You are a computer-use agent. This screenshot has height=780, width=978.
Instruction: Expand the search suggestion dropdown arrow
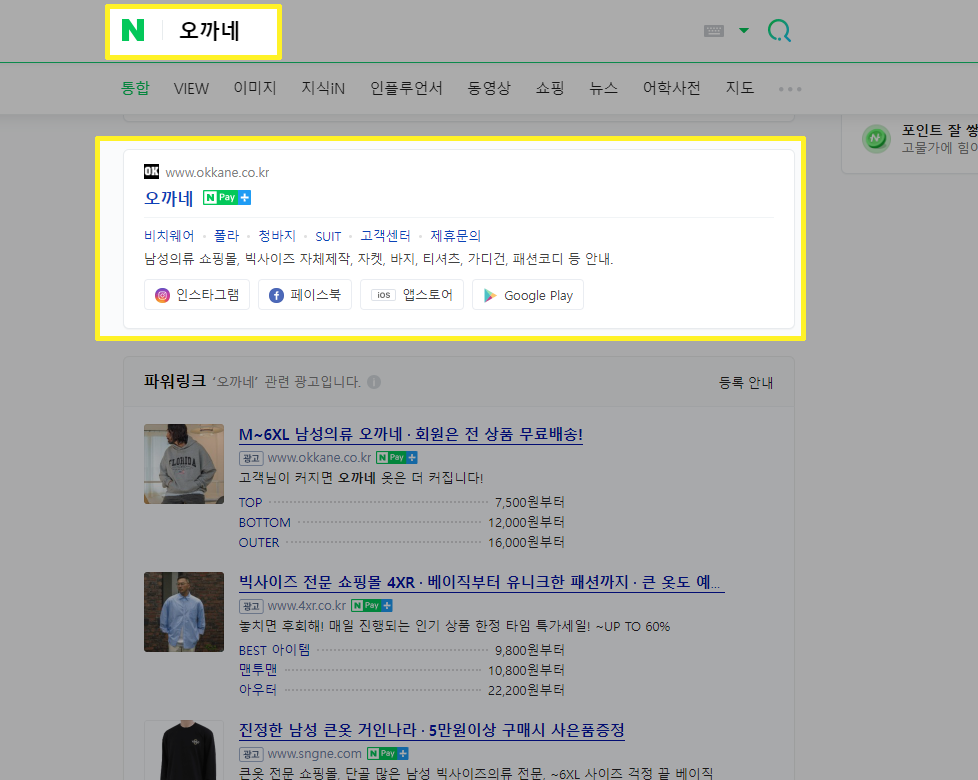[743, 30]
